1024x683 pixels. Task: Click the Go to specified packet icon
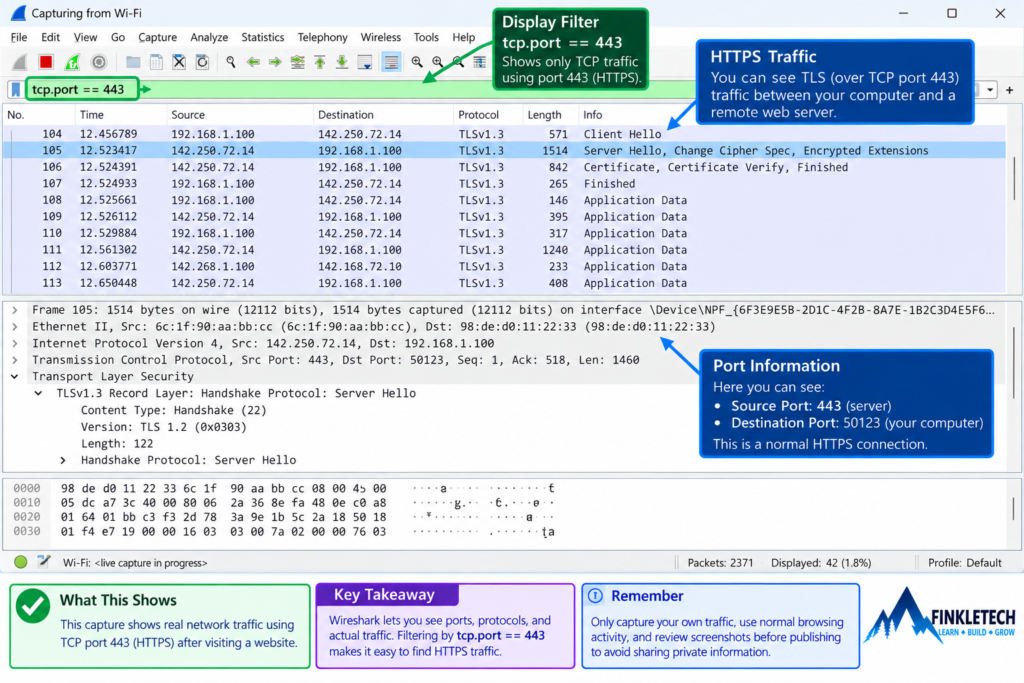pyautogui.click(x=297, y=62)
